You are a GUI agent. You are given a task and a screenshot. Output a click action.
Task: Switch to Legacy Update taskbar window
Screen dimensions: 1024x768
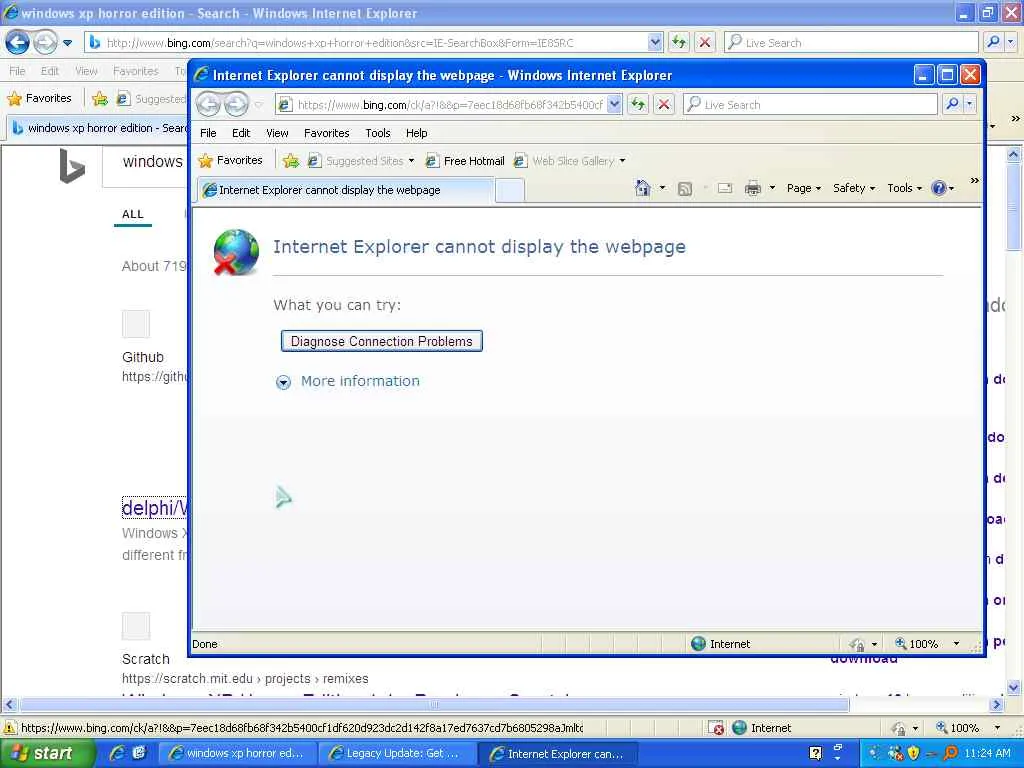pos(397,753)
